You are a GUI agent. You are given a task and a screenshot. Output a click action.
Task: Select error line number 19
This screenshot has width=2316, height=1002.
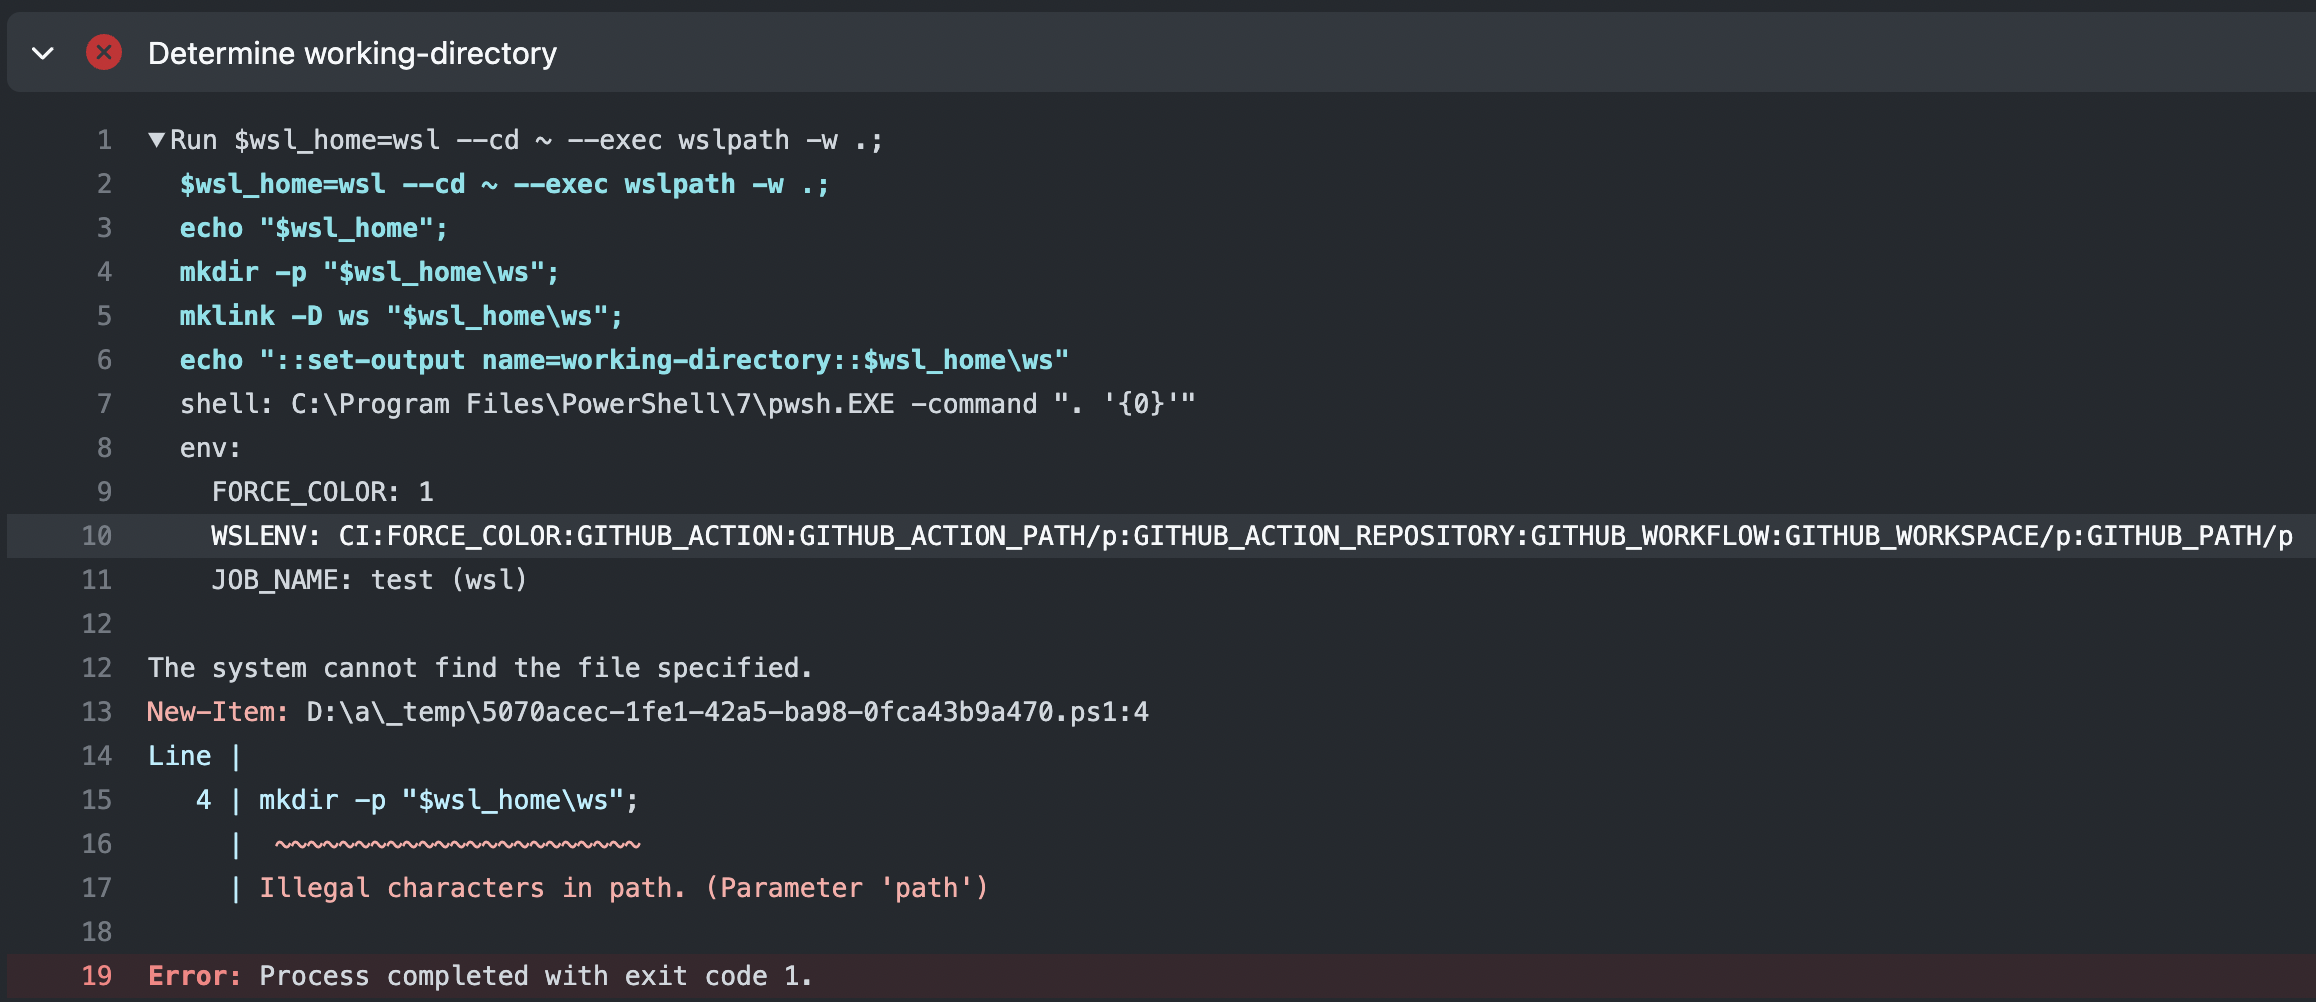click(x=96, y=976)
